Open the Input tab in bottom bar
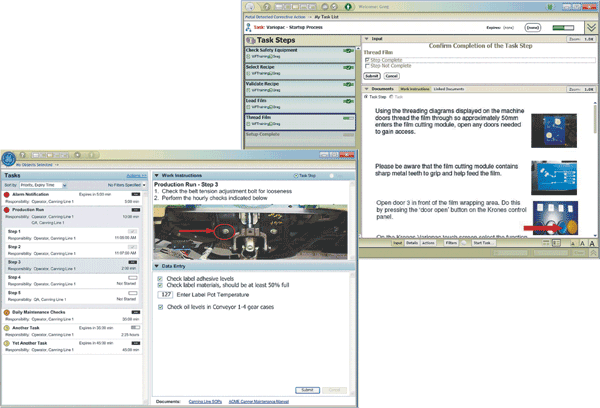The image size is (600, 408). (398, 243)
